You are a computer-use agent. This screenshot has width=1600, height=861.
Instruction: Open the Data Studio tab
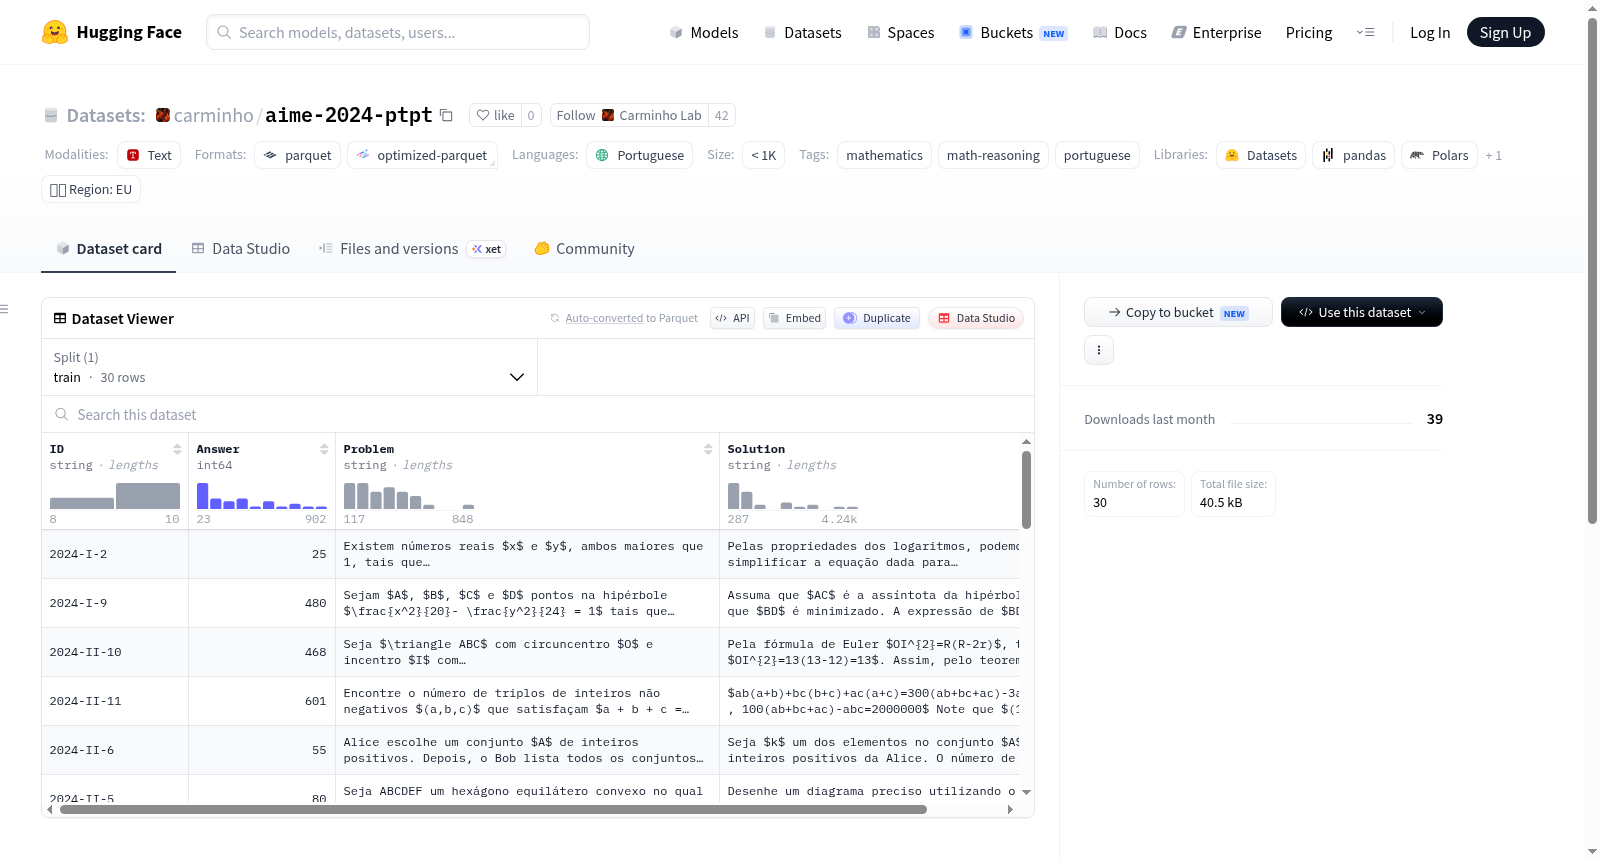[240, 249]
